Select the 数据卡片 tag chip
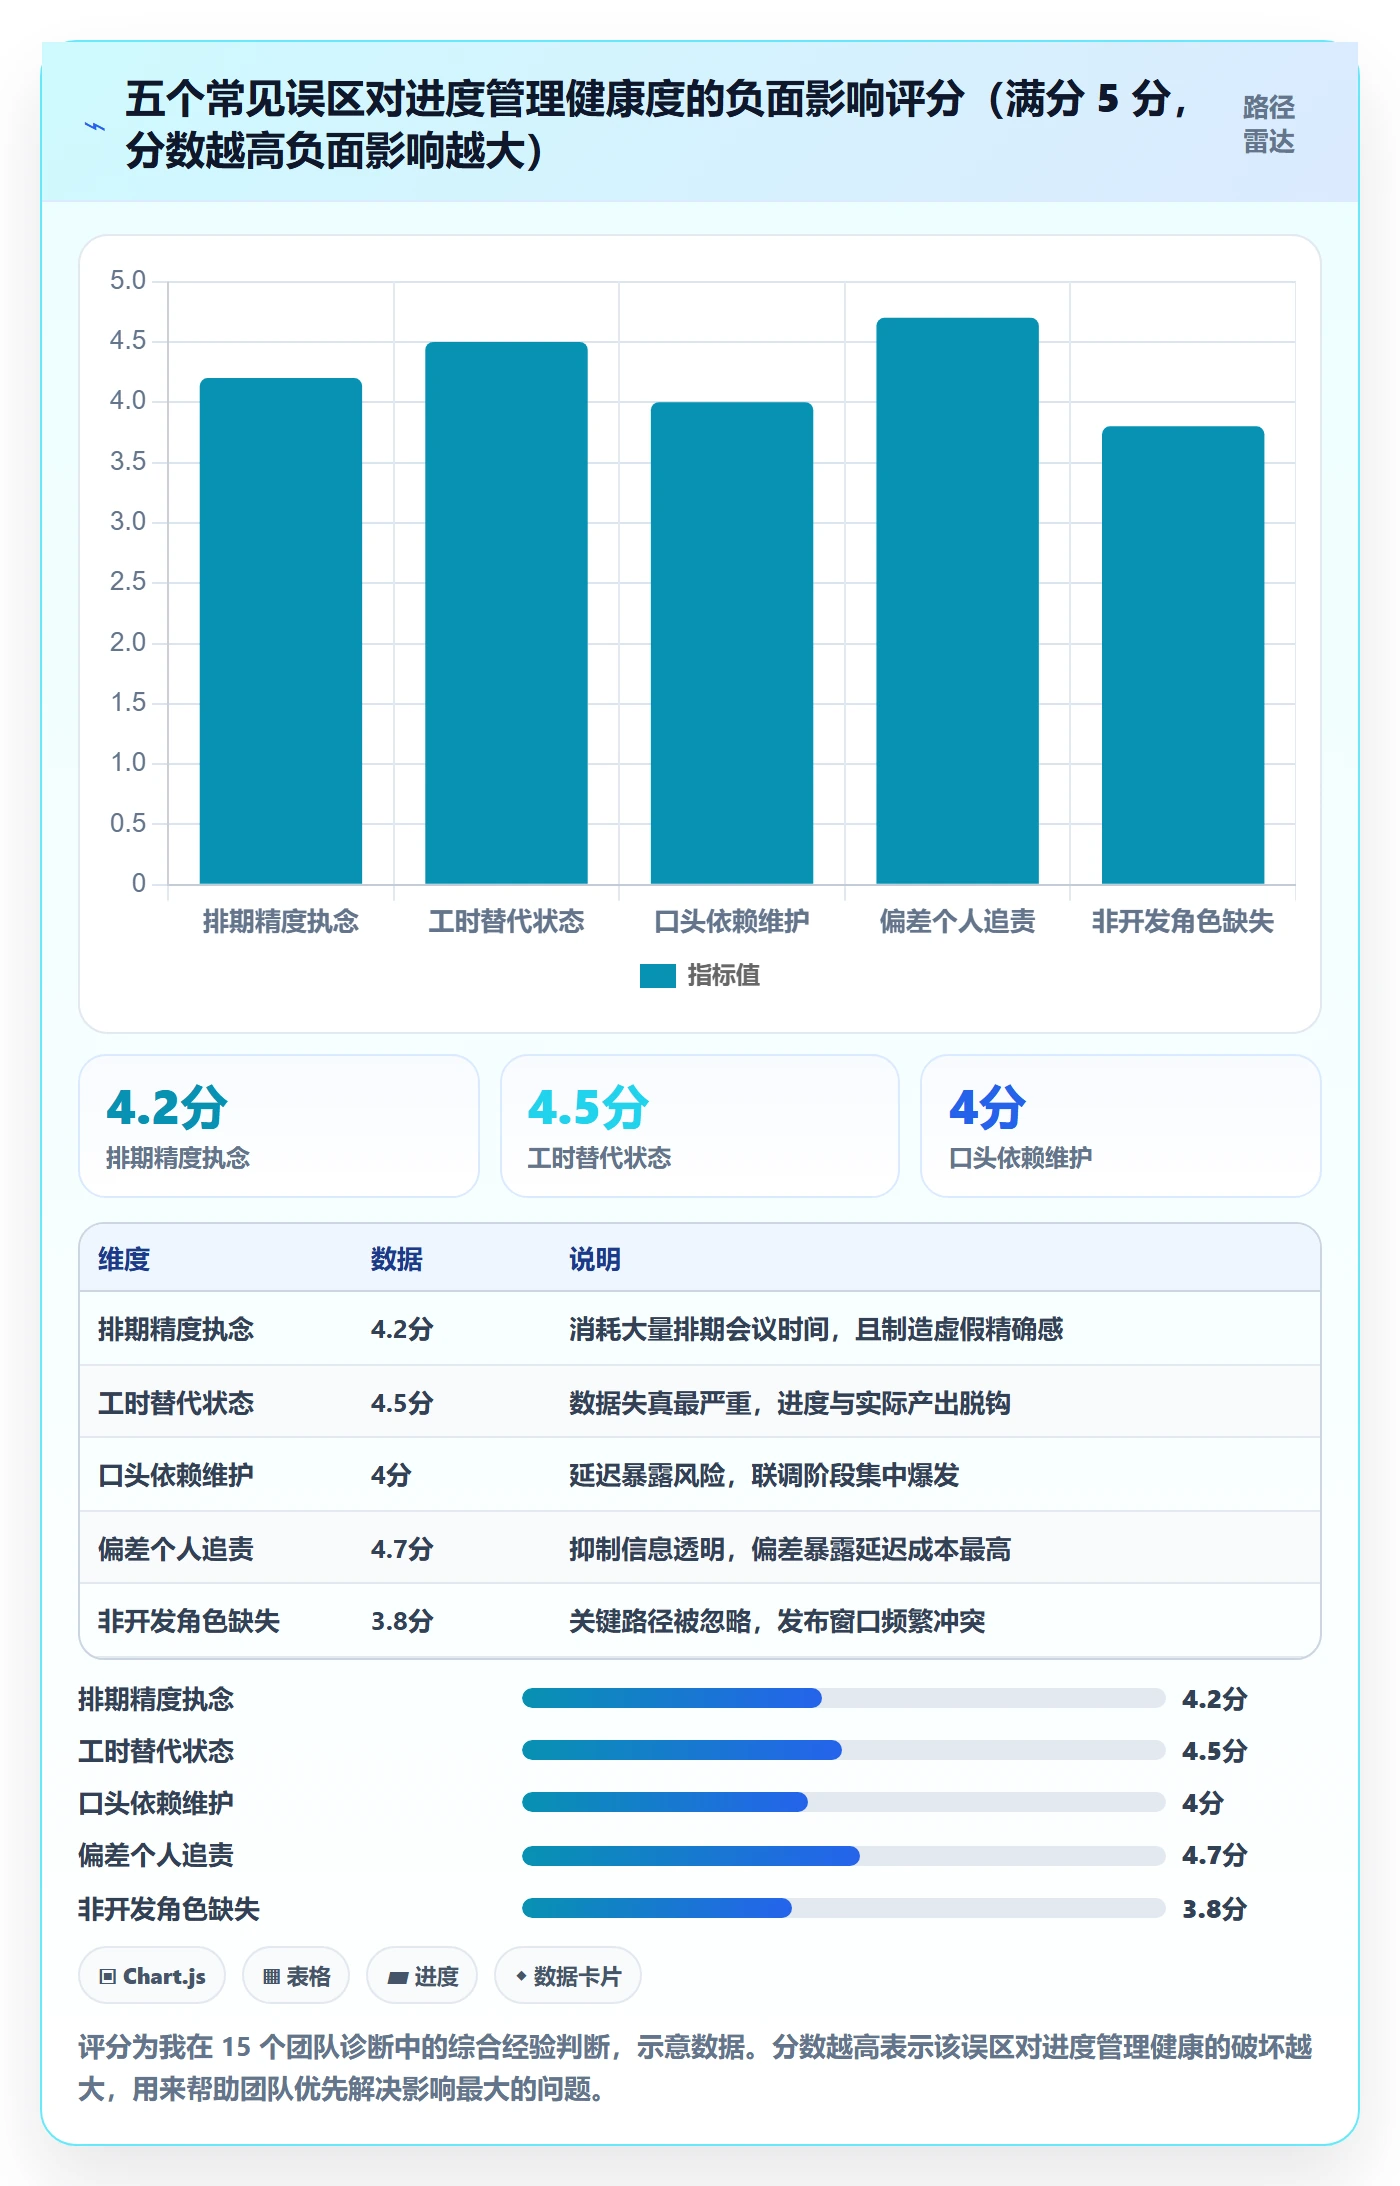1400x2186 pixels. click(568, 1976)
